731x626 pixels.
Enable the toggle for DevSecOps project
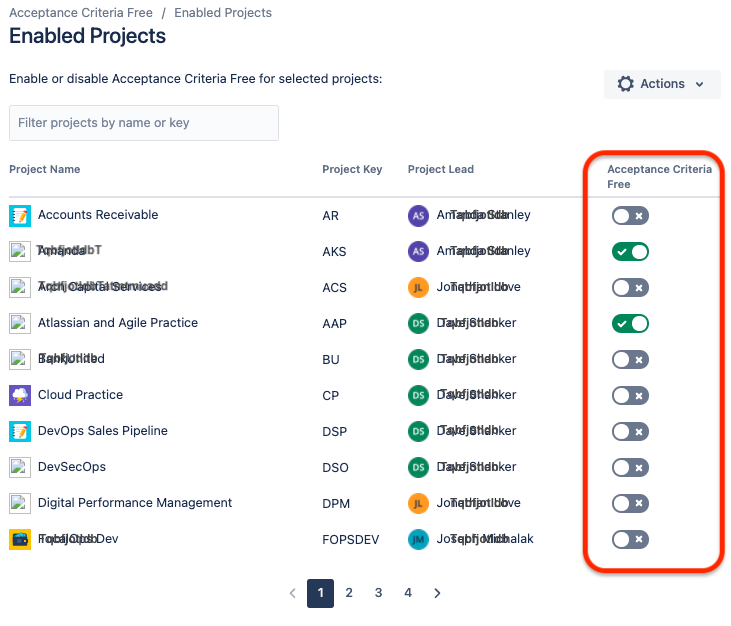pyautogui.click(x=630, y=467)
